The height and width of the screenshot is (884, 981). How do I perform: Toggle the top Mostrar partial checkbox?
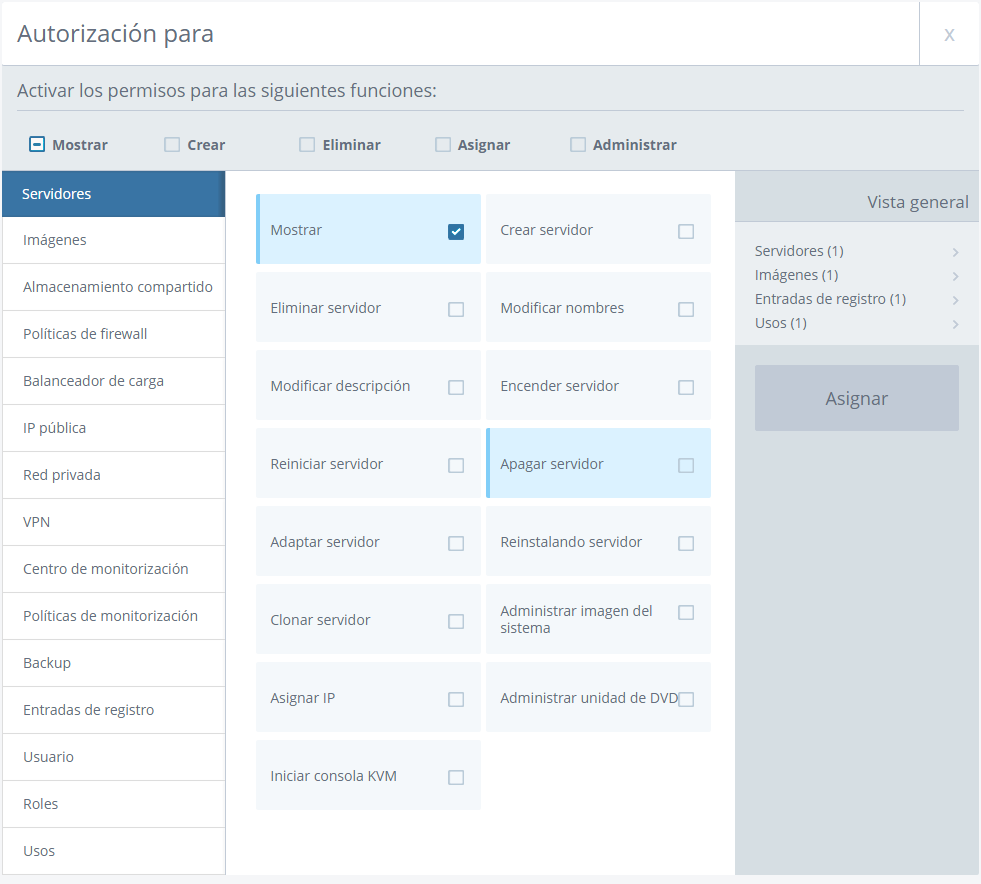coord(37,145)
